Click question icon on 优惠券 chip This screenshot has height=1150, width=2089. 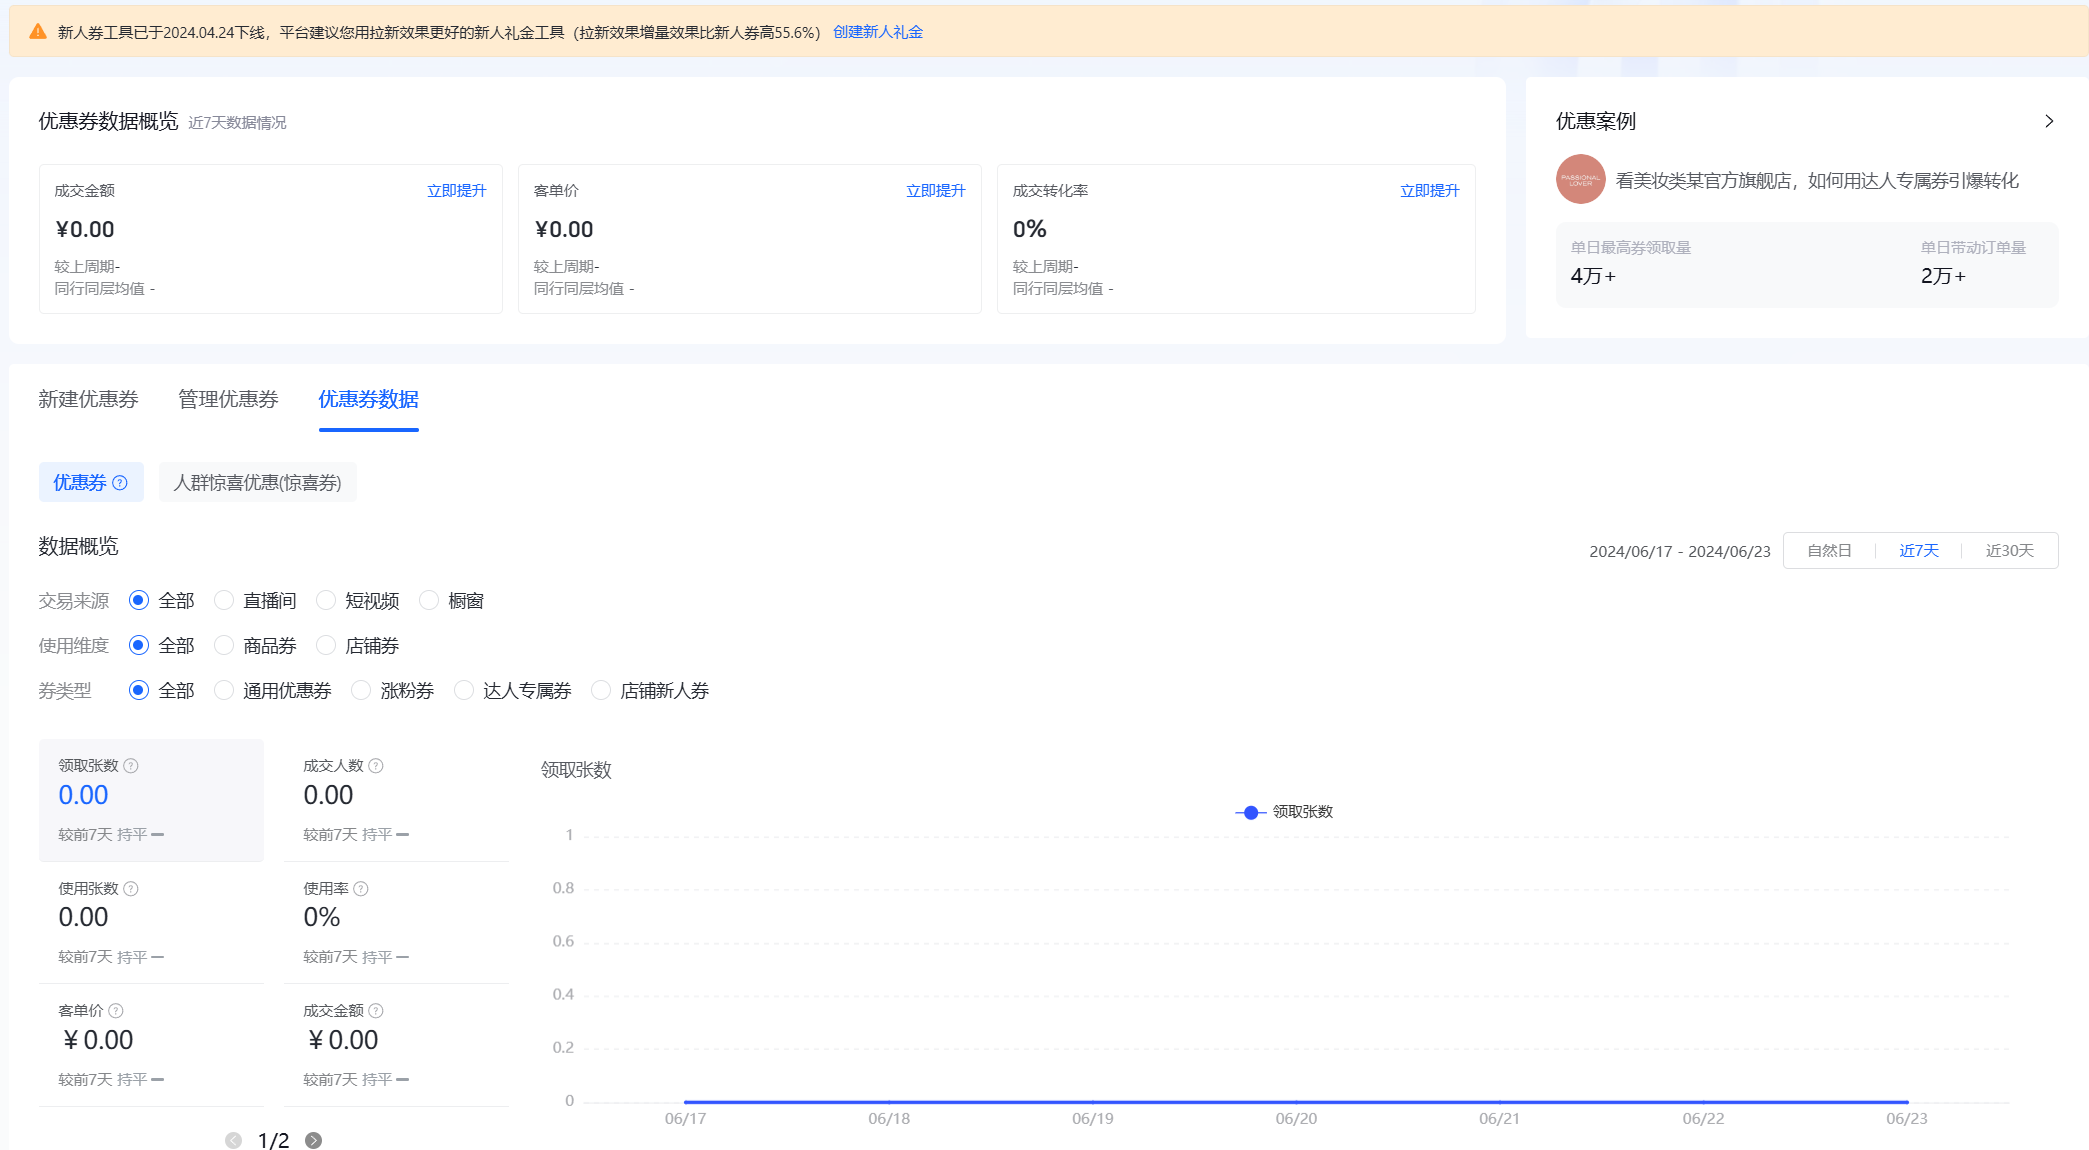[x=120, y=483]
